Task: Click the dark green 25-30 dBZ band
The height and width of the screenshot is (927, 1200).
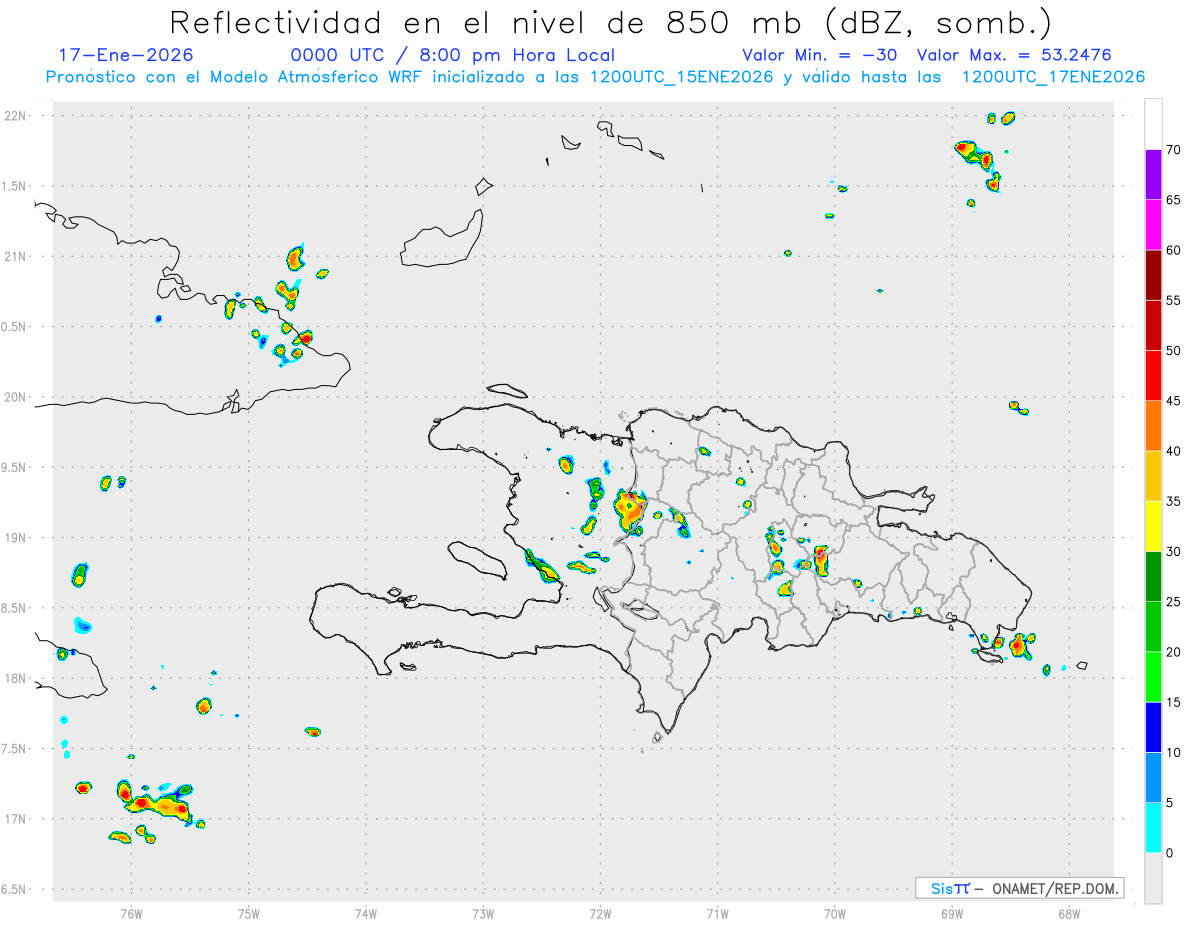Action: [x=1153, y=577]
